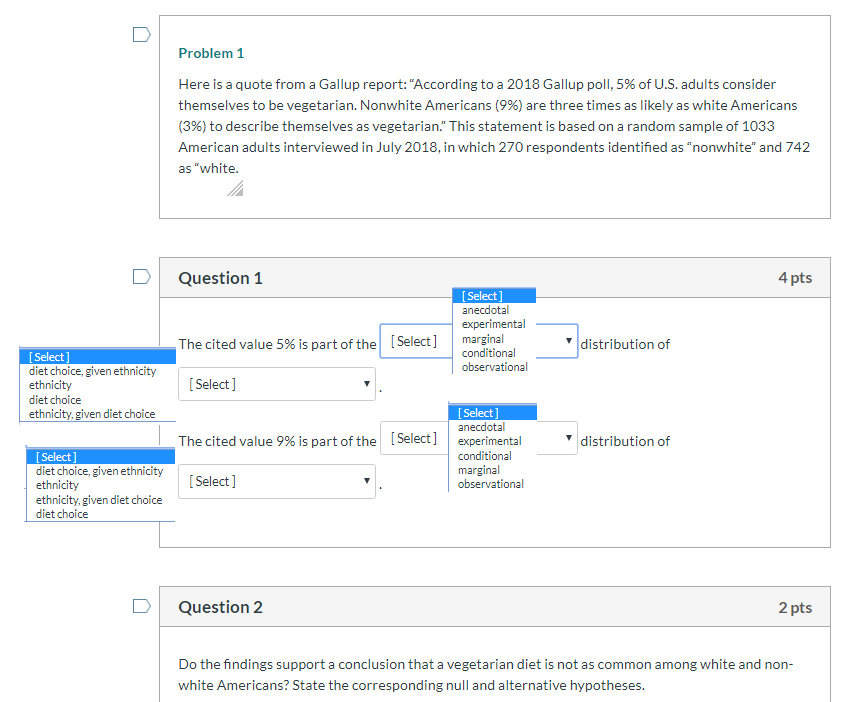Choose "ethnicity, given diet choice" in the upper-left list
Viewport: 854px width, 702px height.
point(92,414)
